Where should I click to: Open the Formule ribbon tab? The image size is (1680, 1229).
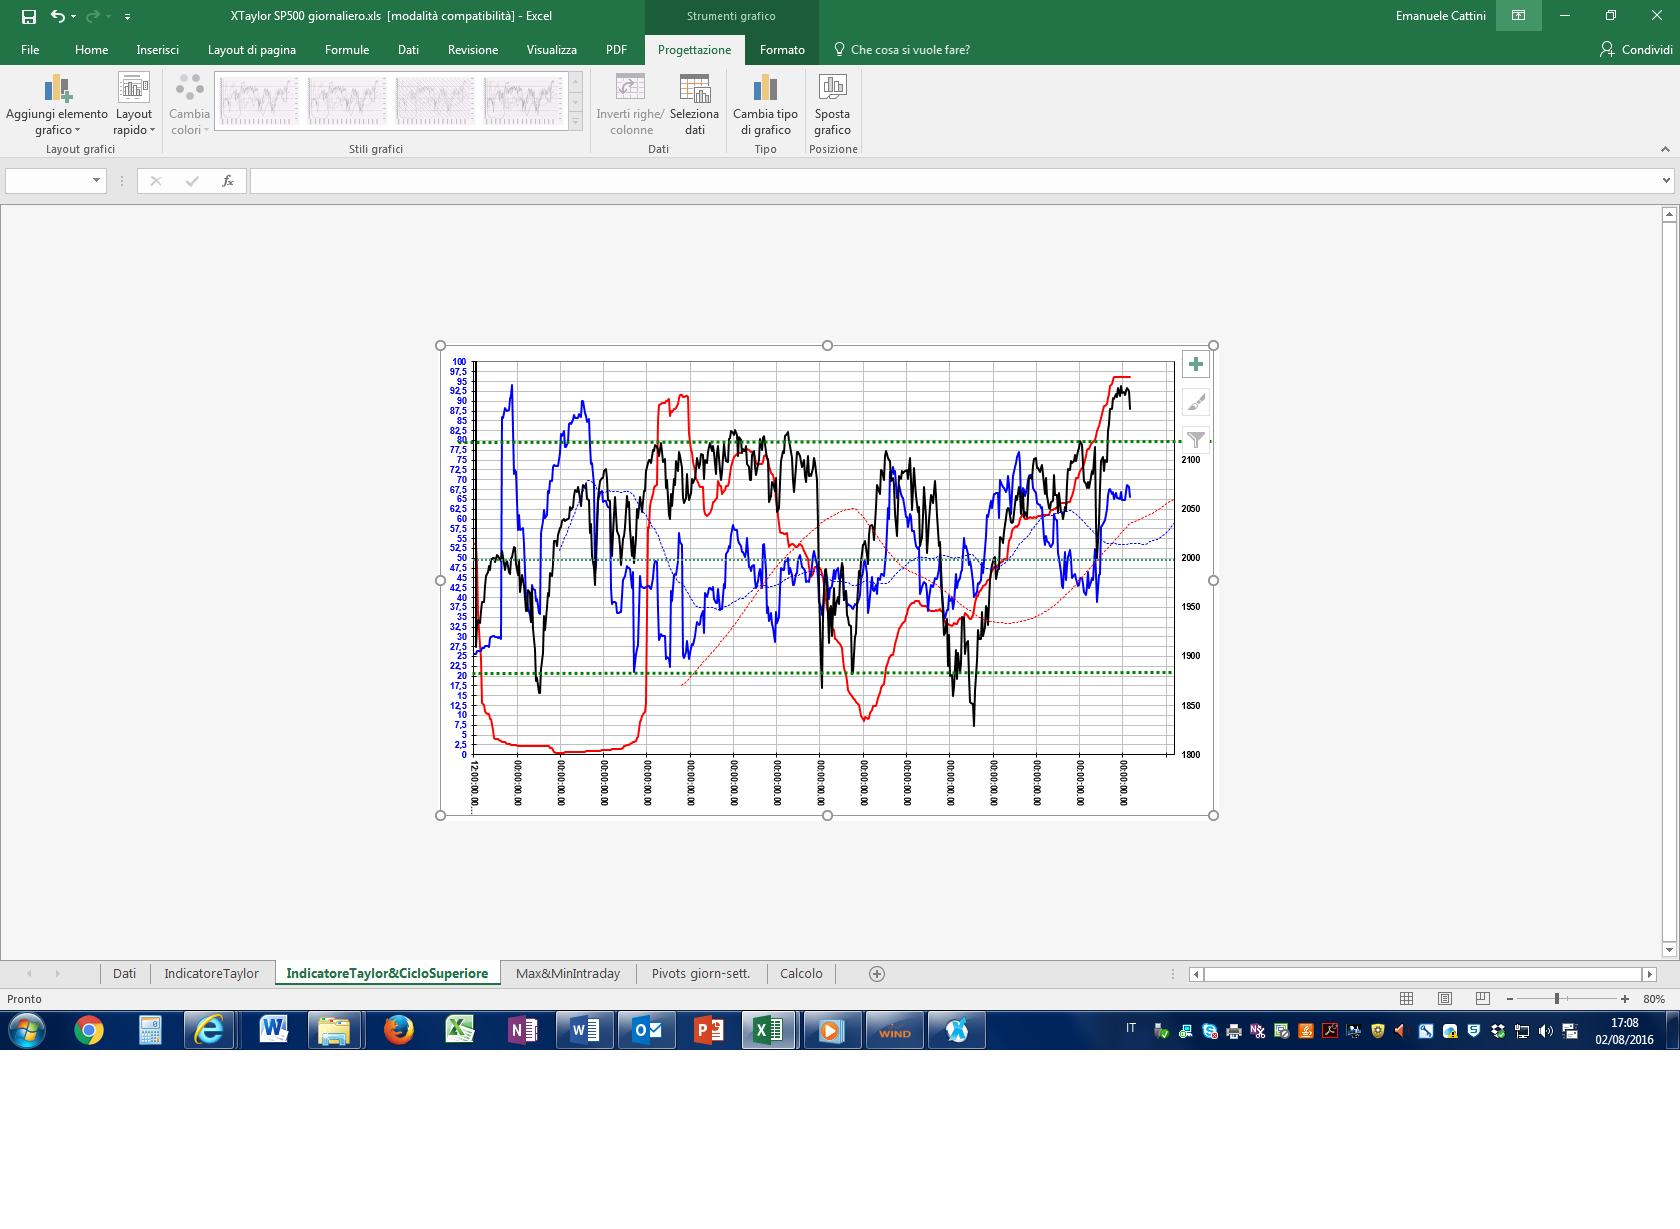347,50
